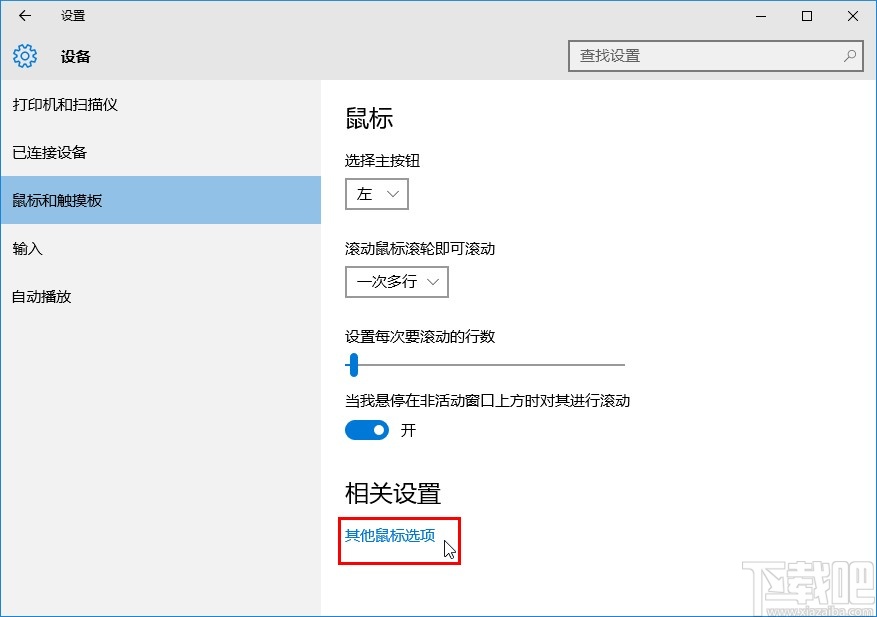Click the back arrow in the title bar
This screenshot has height=617, width=877.
click(x=22, y=15)
